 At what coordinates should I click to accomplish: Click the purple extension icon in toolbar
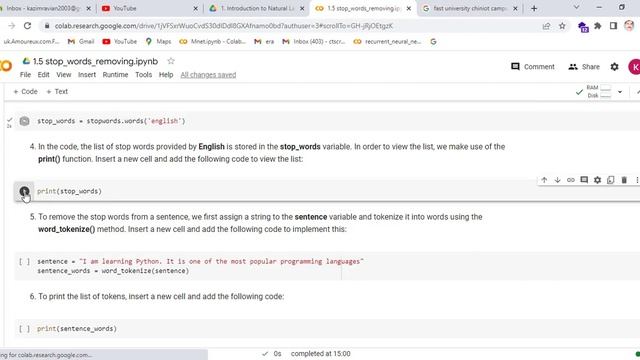coord(583,27)
